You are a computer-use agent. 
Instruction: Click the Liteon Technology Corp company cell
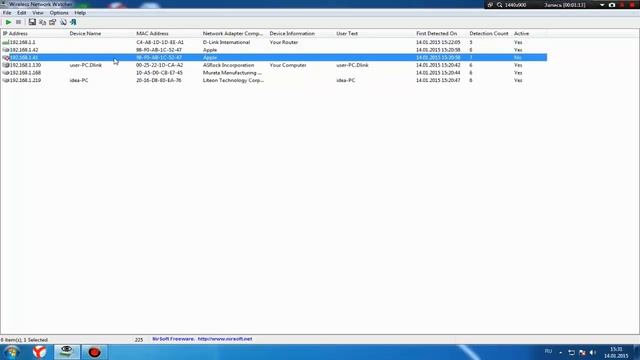point(233,80)
